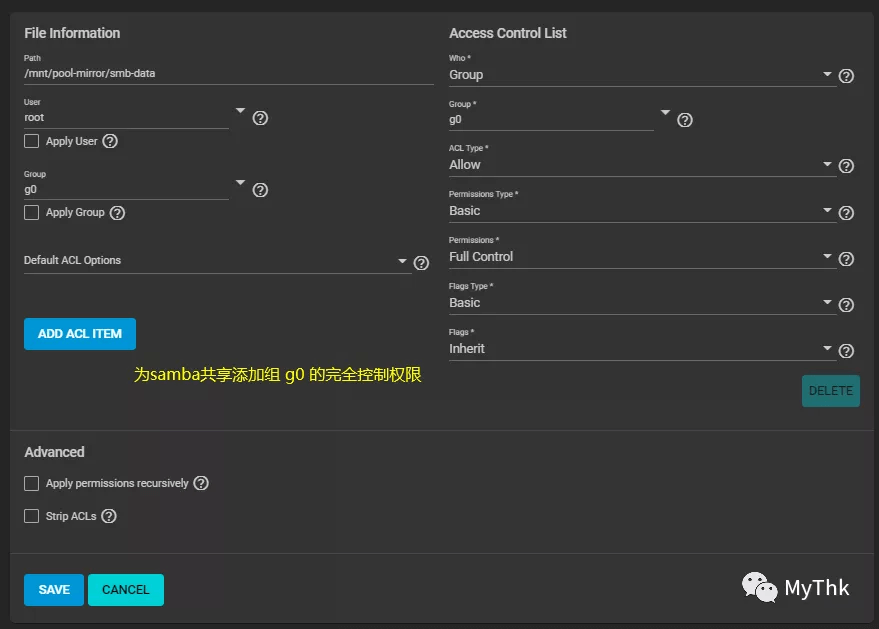Open help for ACL Group g0 field

point(685,120)
